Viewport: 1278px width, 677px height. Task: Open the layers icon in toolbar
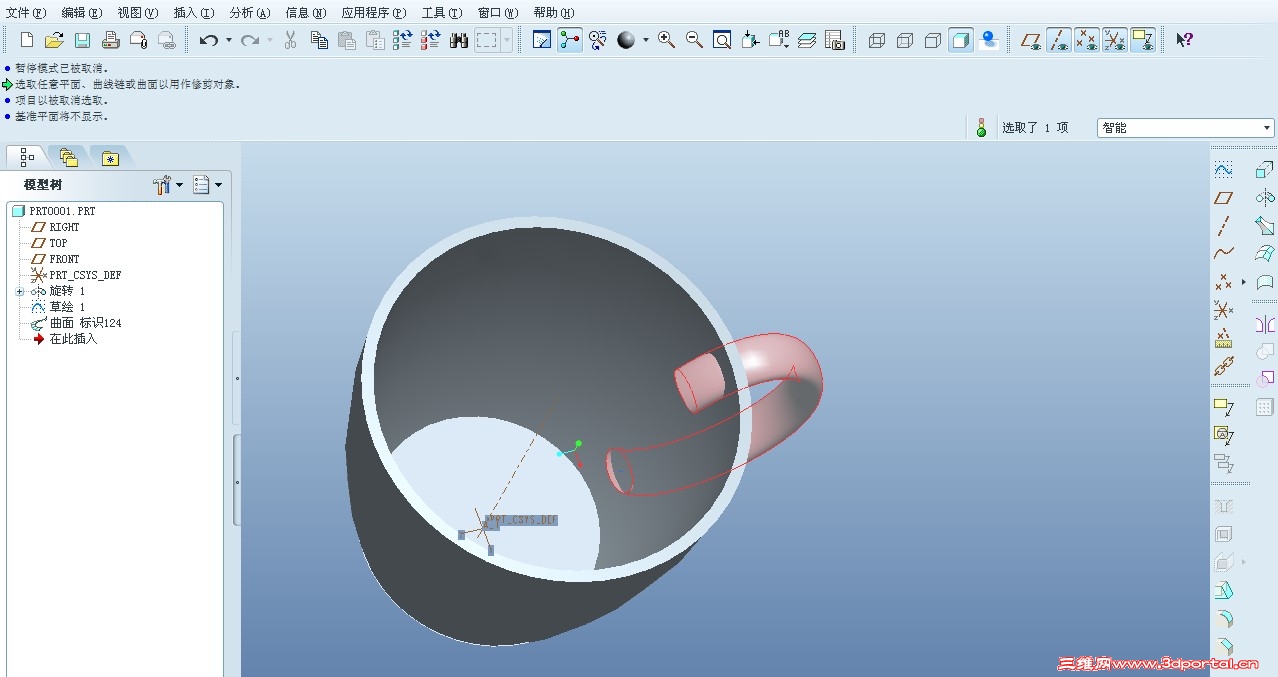[x=807, y=40]
